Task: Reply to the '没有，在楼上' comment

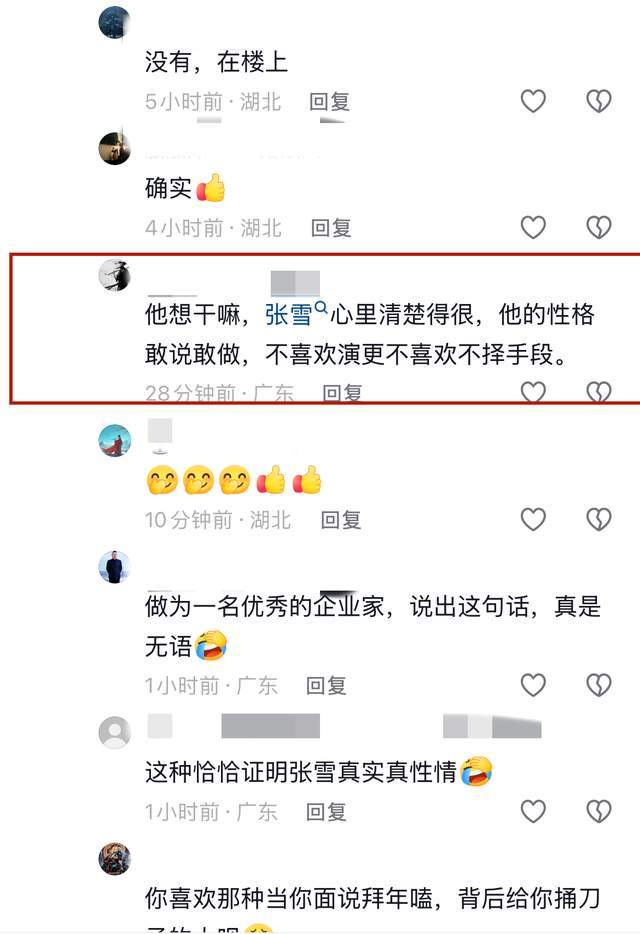Action: pyautogui.click(x=329, y=101)
